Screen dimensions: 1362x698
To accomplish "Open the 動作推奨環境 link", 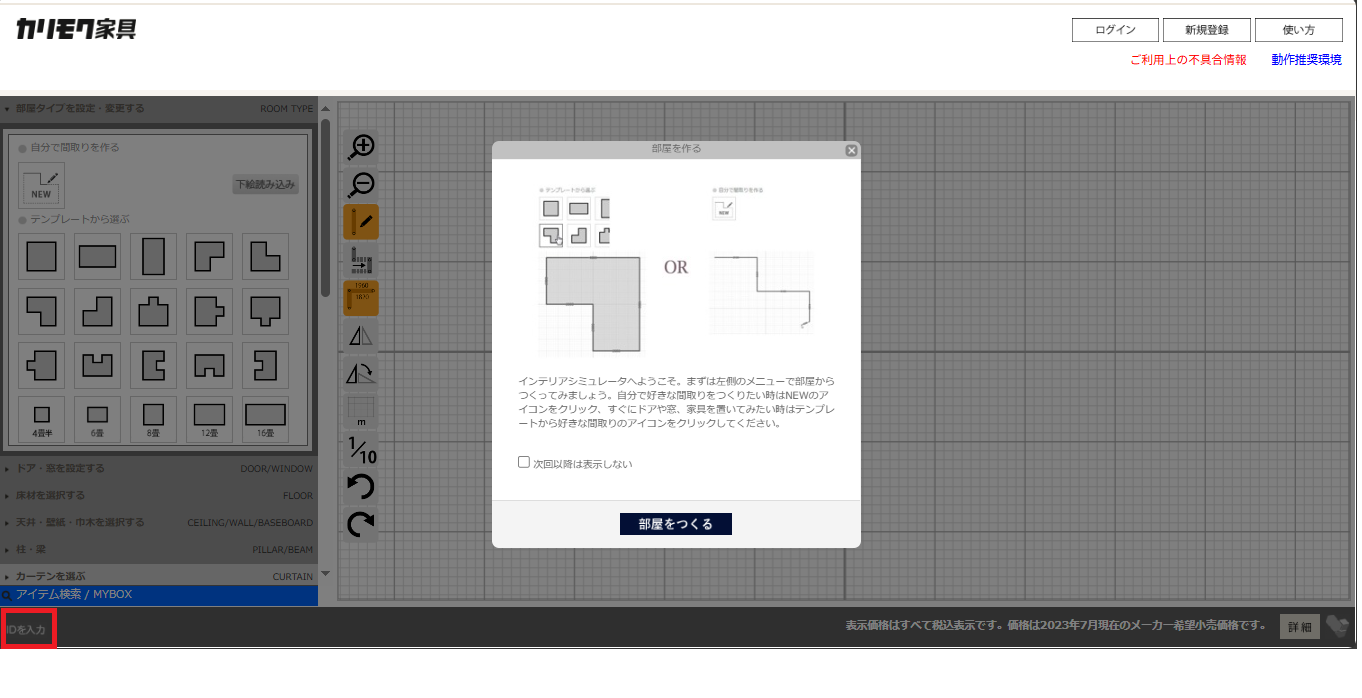I will (1306, 60).
